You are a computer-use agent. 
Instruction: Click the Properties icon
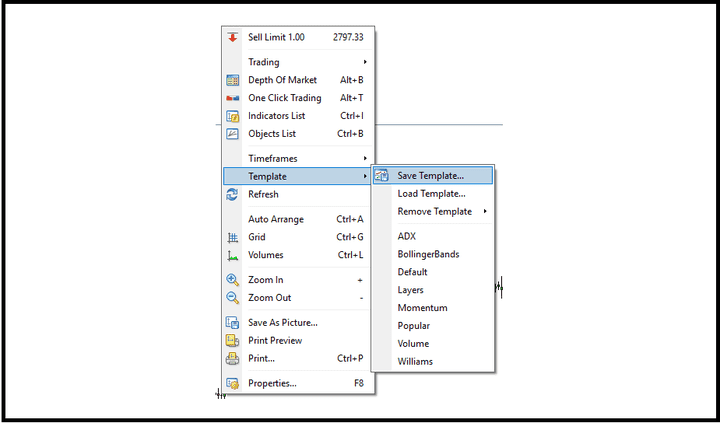coord(232,383)
